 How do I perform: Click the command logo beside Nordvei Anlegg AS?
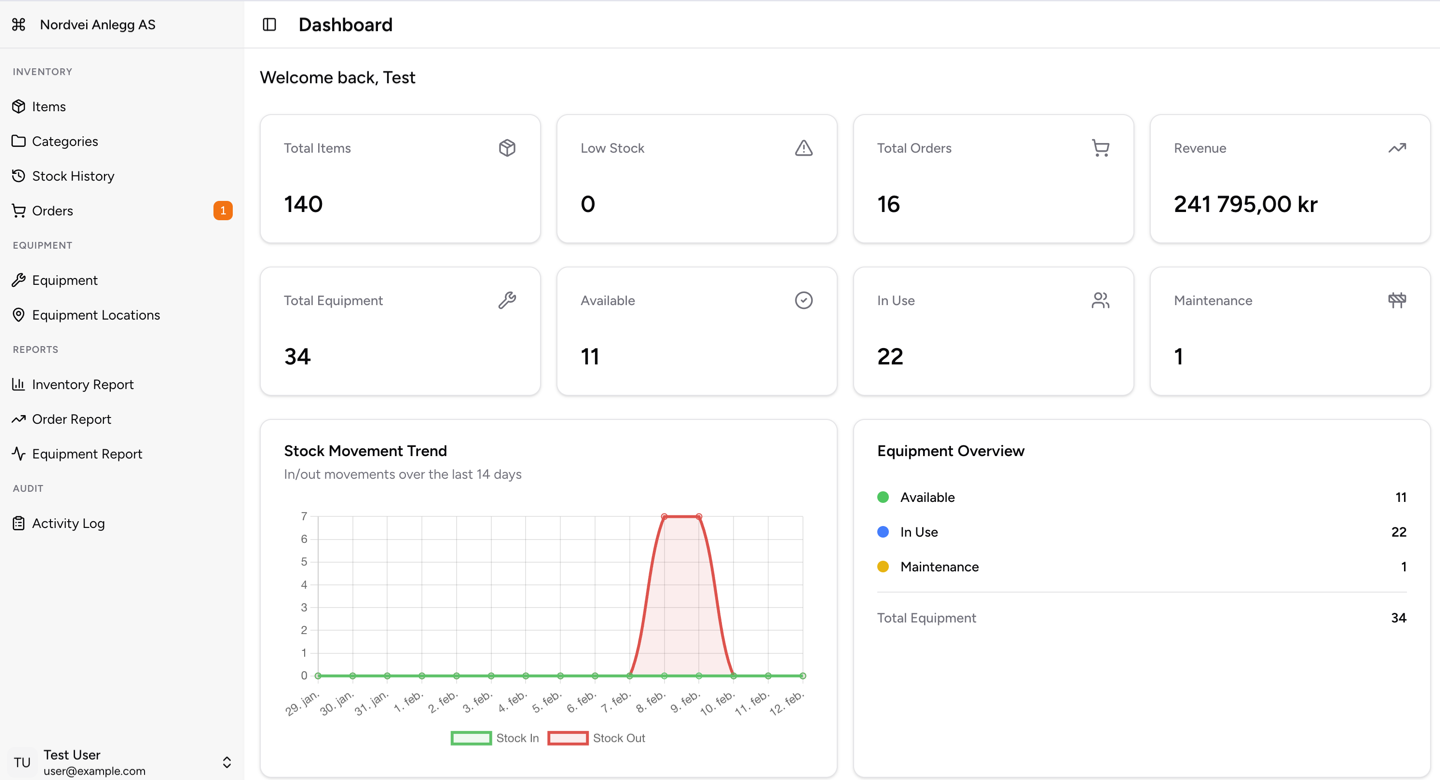18,23
